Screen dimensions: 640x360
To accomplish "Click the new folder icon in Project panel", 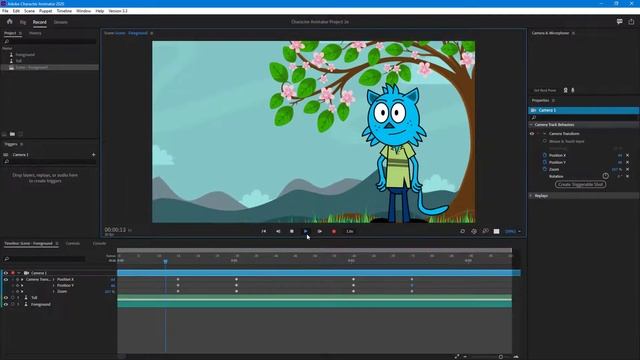I will tap(12, 134).
